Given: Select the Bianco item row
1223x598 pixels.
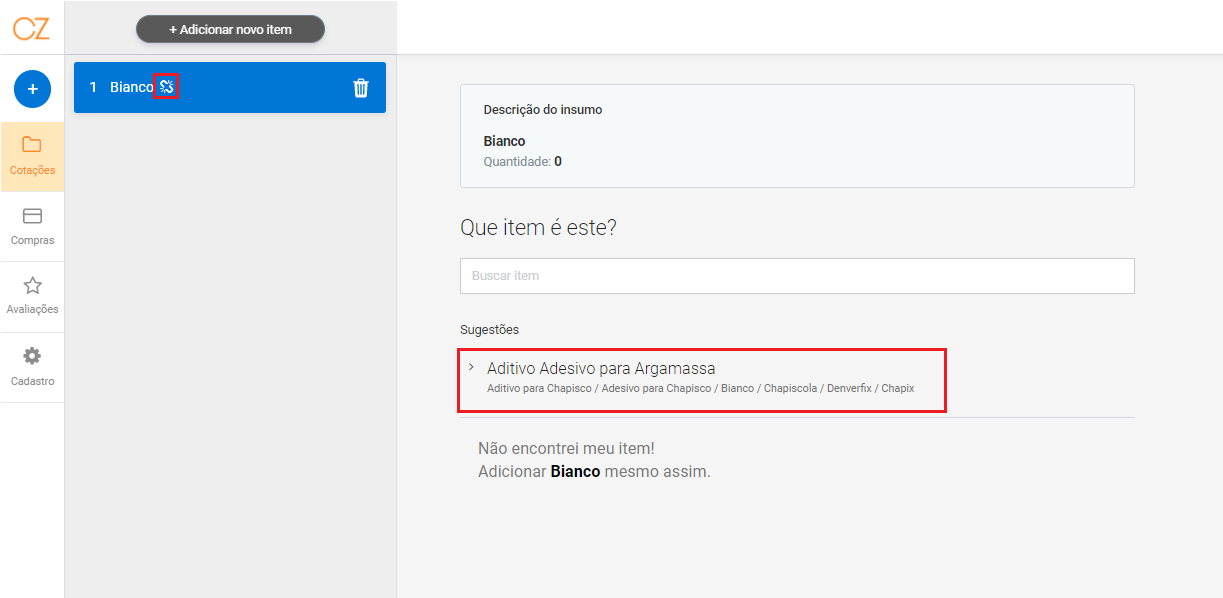Looking at the screenshot, I should point(230,87).
